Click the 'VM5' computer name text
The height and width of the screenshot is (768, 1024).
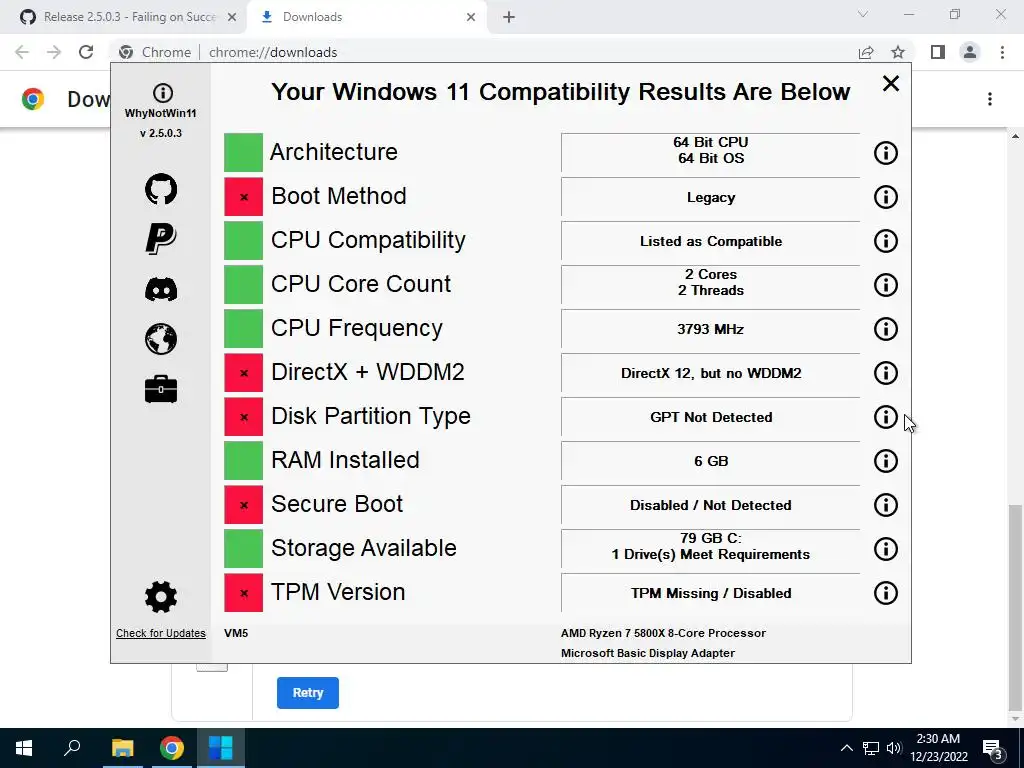point(236,633)
